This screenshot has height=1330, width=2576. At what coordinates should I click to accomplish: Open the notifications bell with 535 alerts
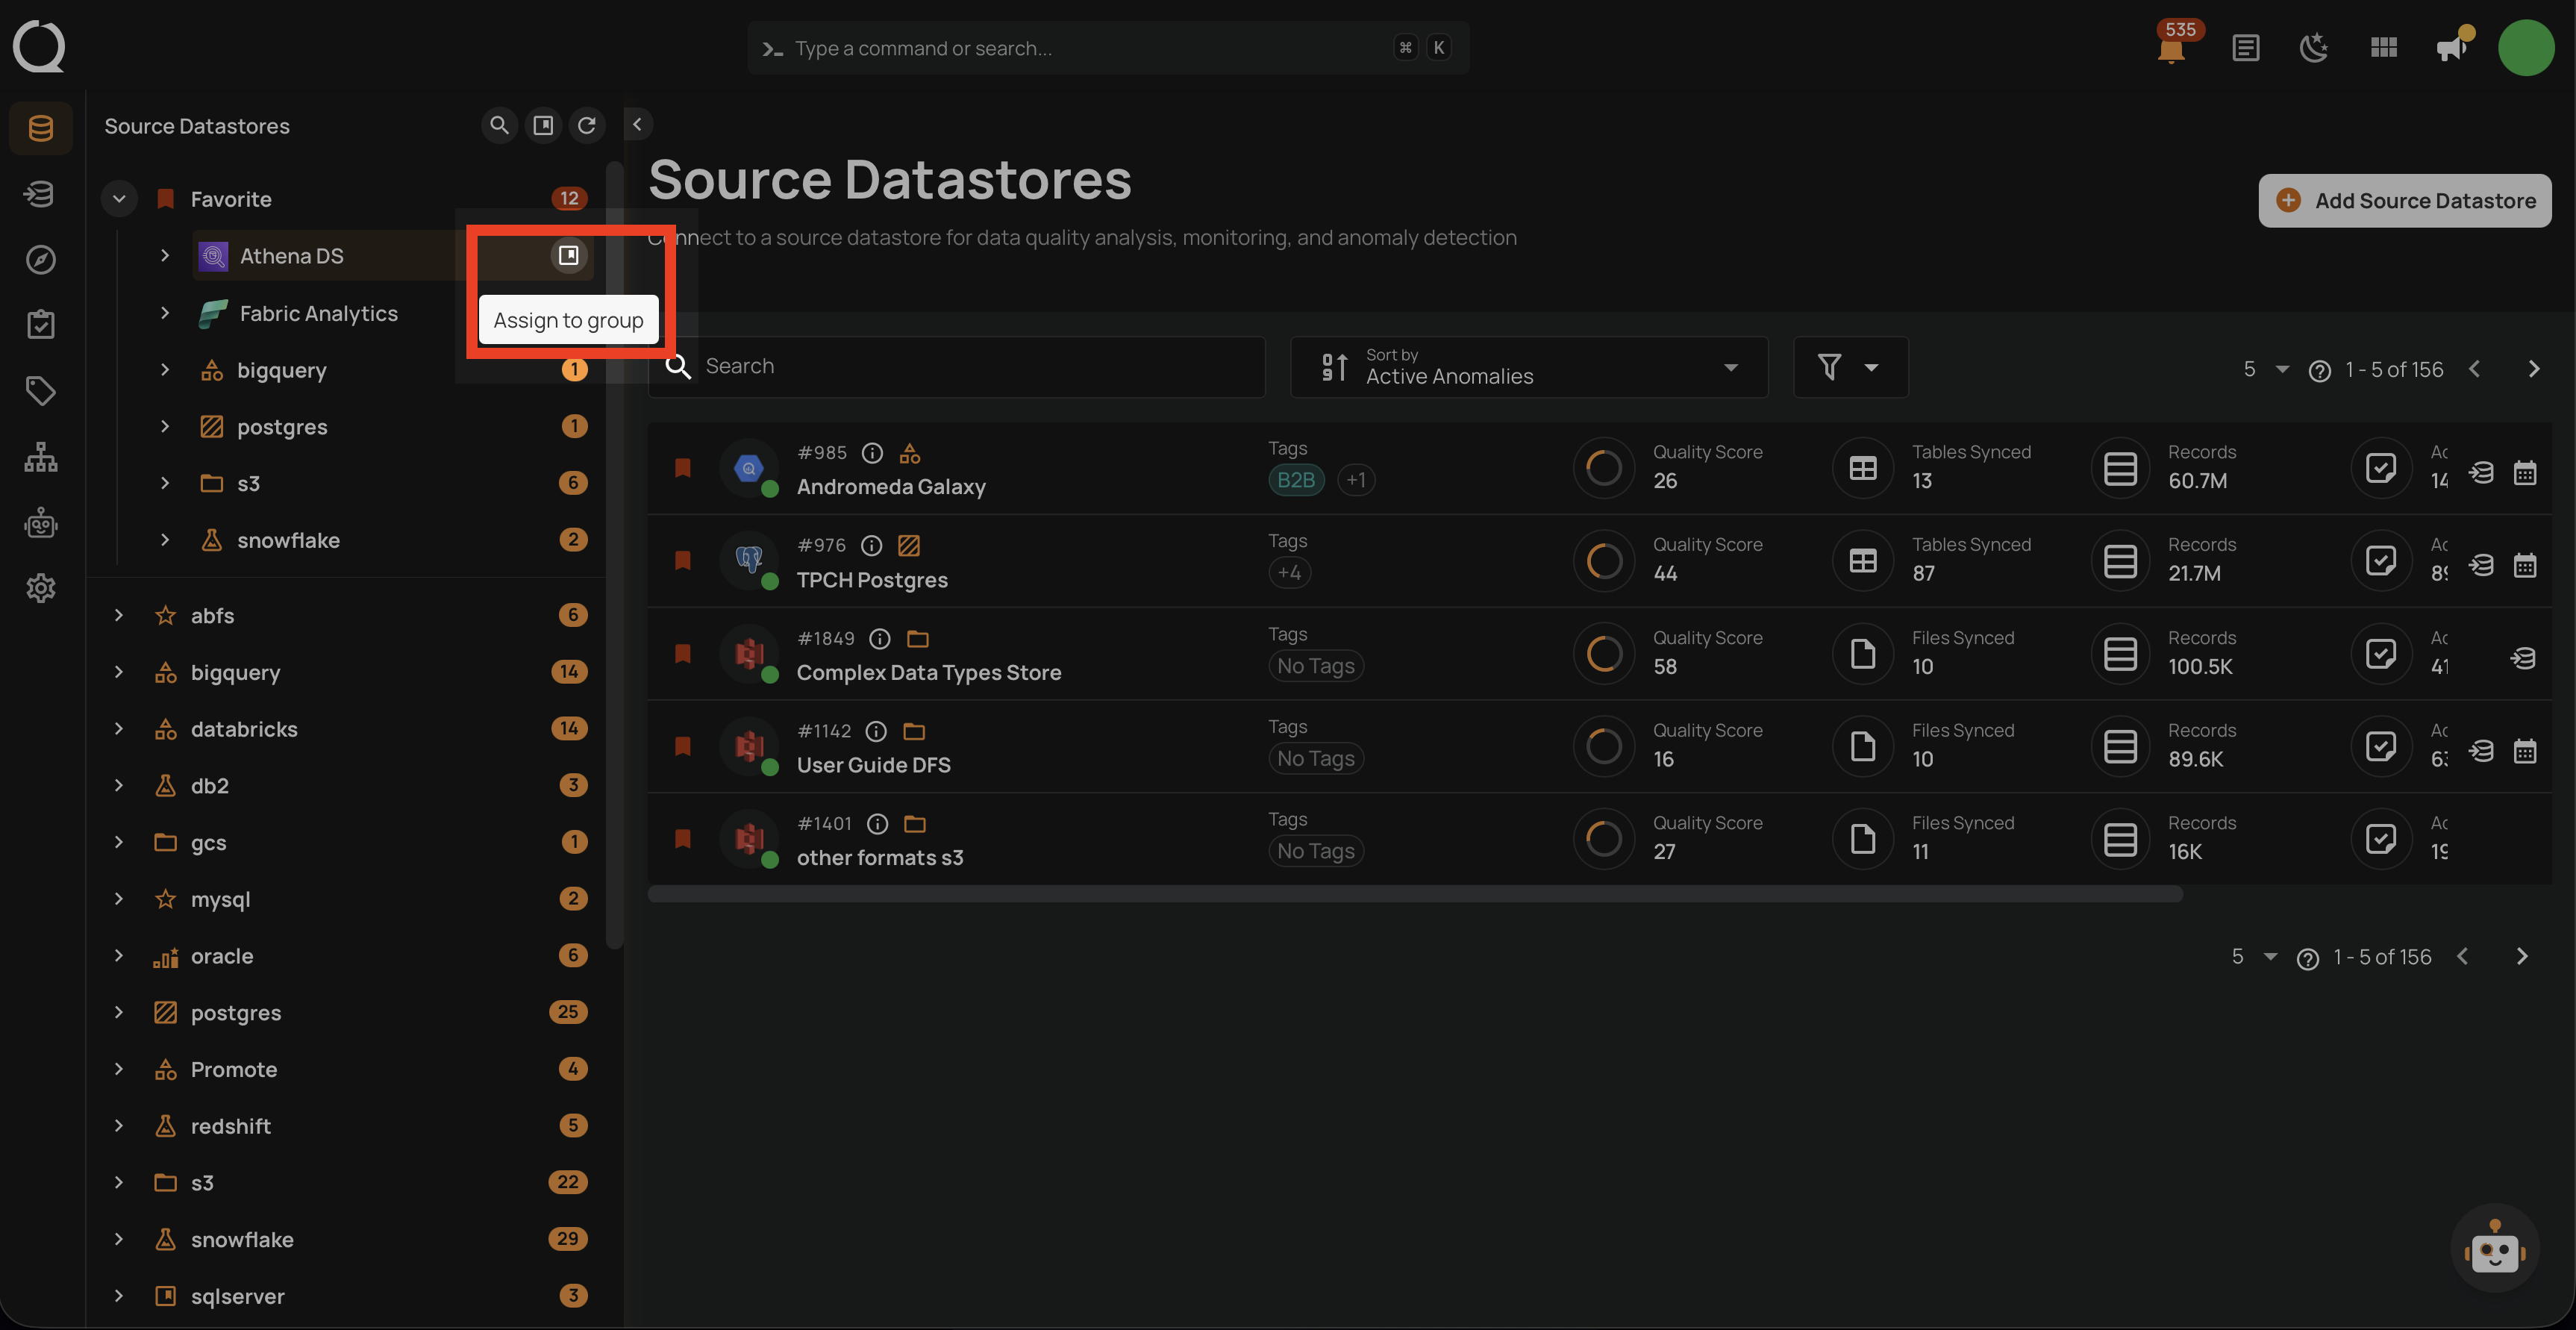[x=2171, y=47]
